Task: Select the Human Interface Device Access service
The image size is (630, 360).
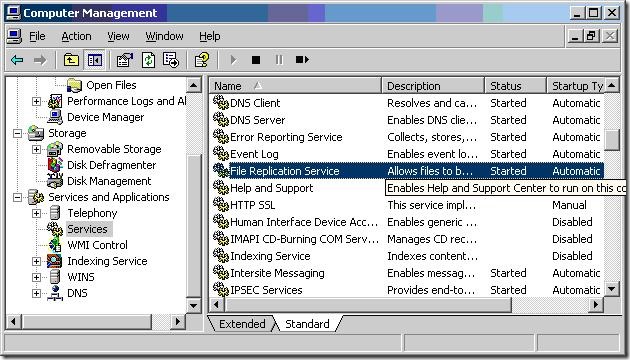Action: click(x=304, y=222)
